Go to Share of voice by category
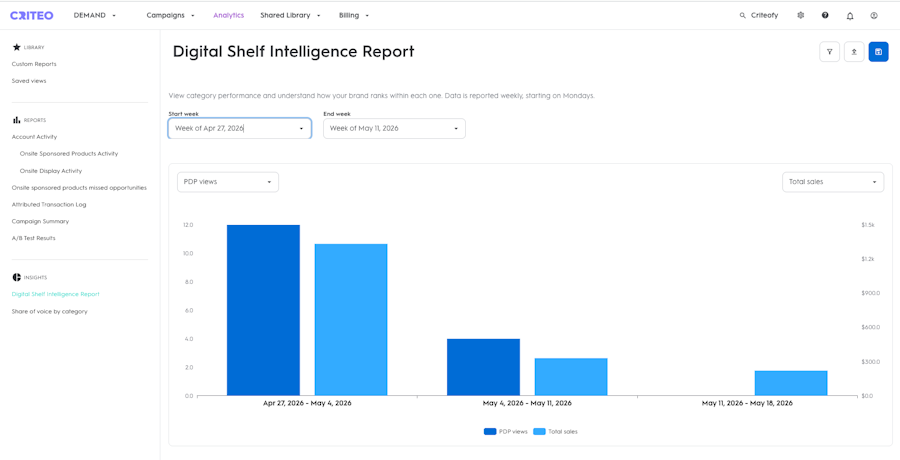 point(49,311)
